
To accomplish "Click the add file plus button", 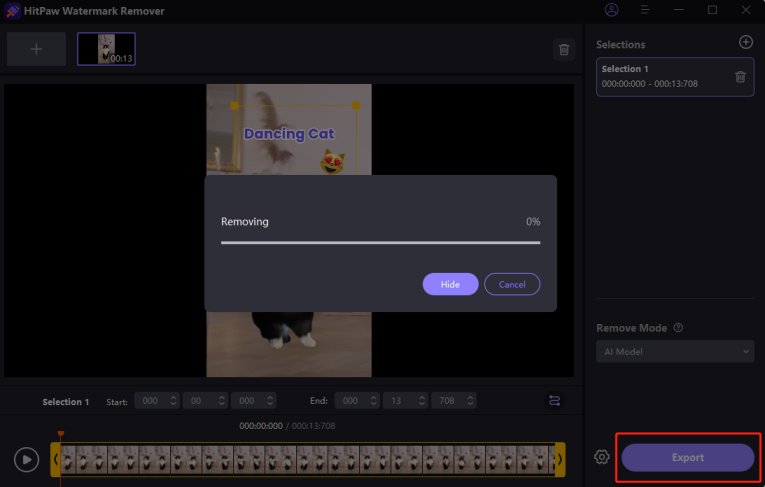I will [x=36, y=49].
